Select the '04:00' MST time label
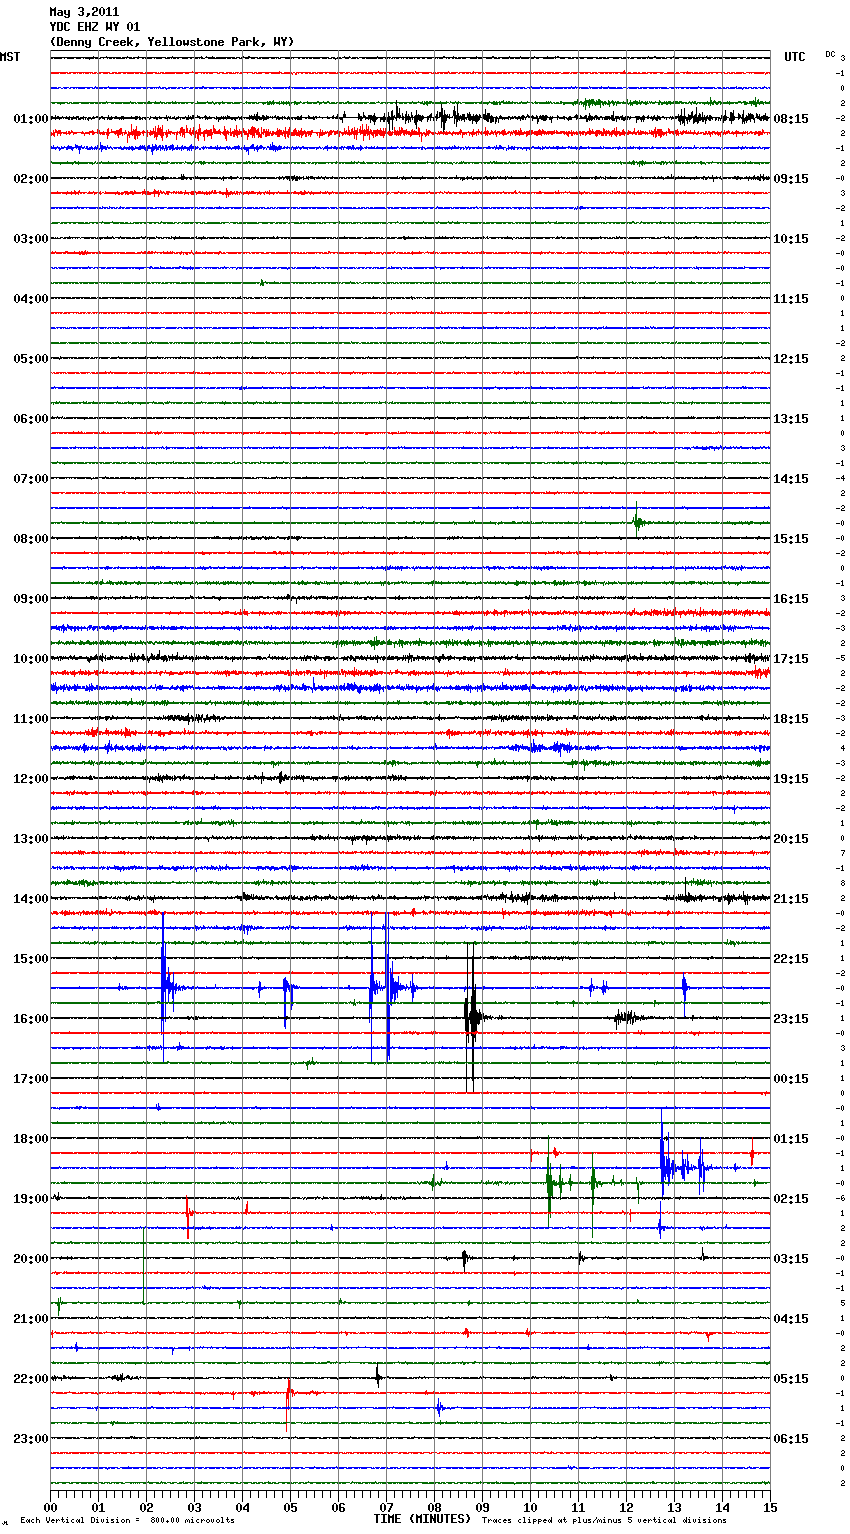850x1534 pixels. (31, 299)
